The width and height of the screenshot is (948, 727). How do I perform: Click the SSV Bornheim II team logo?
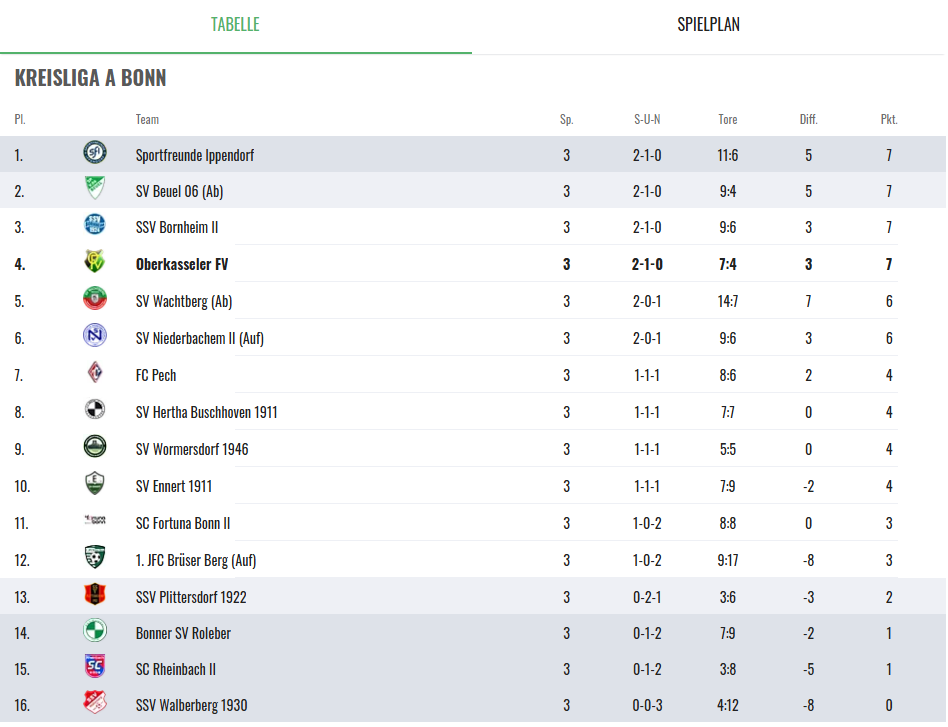point(95,227)
